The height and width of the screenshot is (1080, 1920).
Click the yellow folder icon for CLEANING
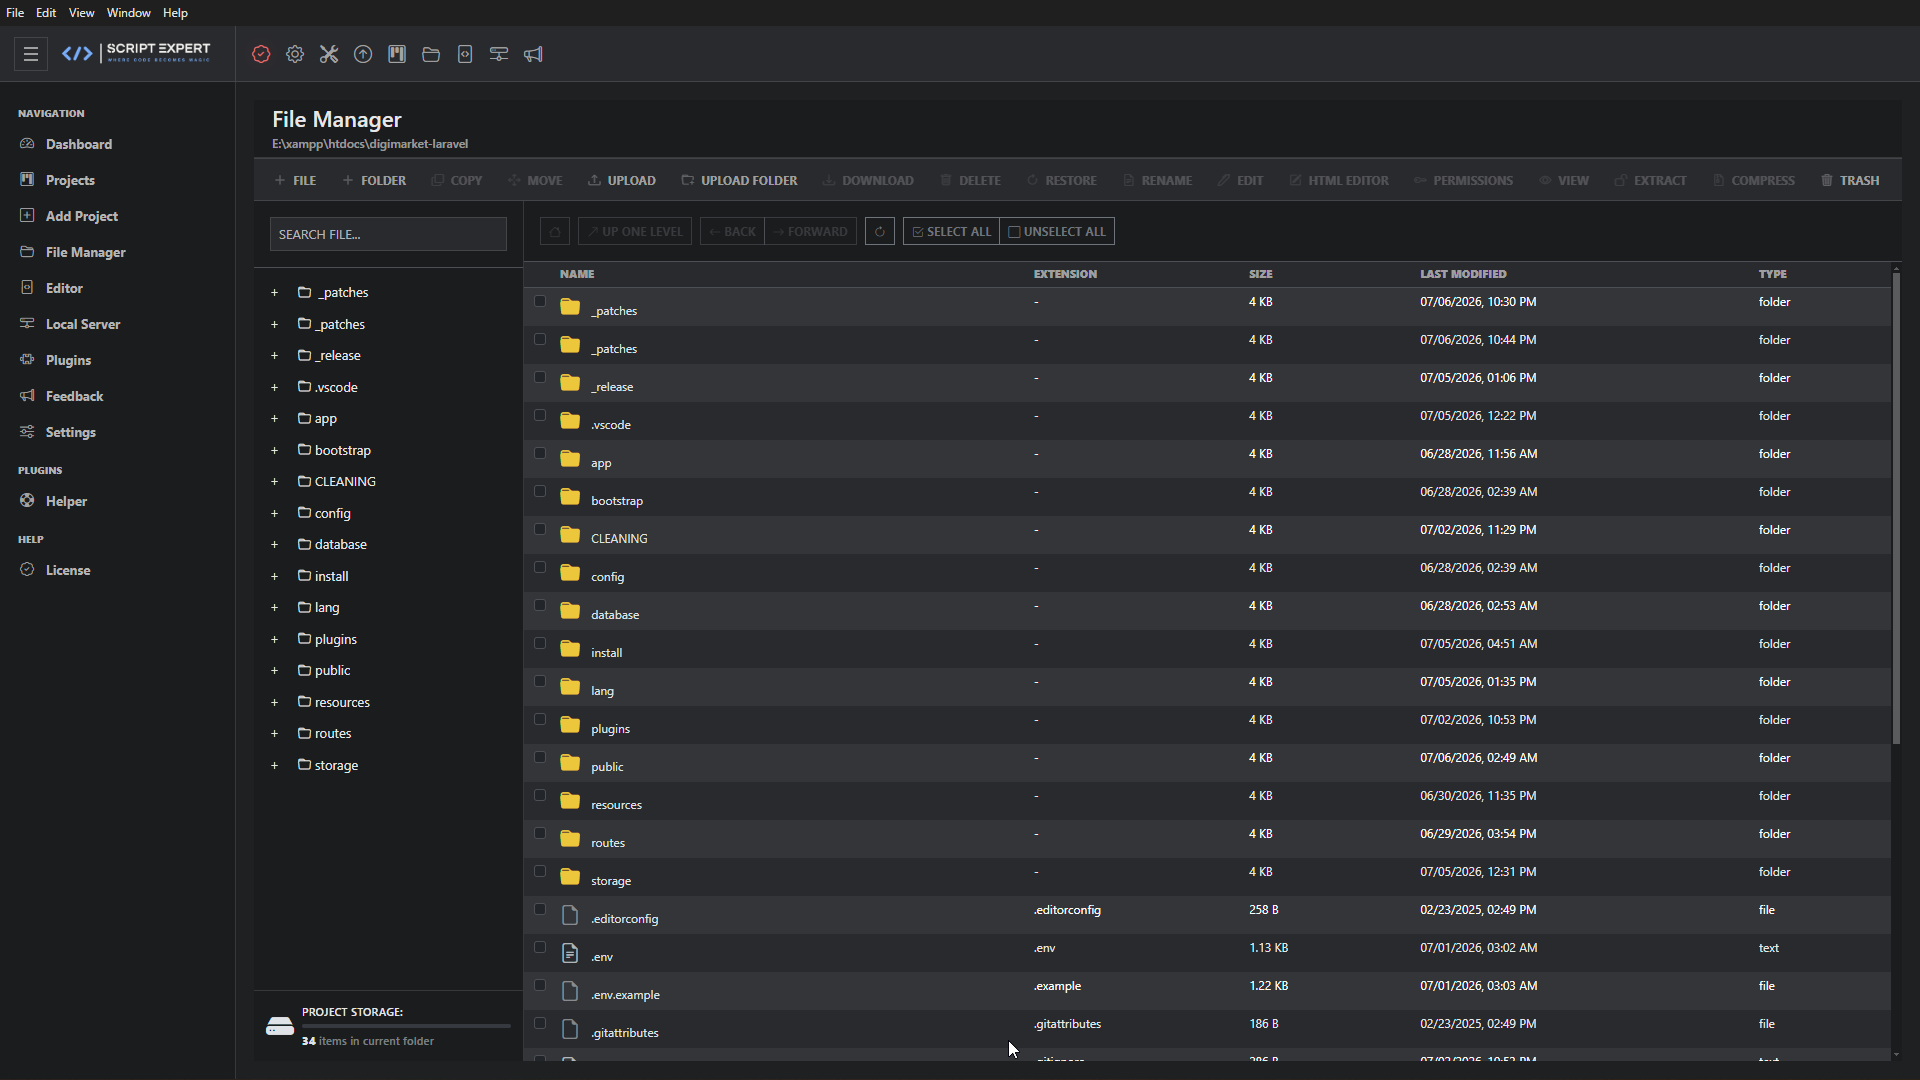coord(570,535)
